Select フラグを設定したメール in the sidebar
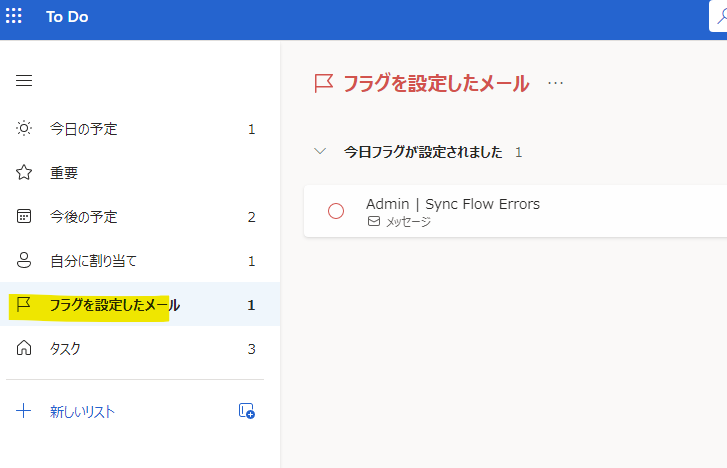 point(140,305)
